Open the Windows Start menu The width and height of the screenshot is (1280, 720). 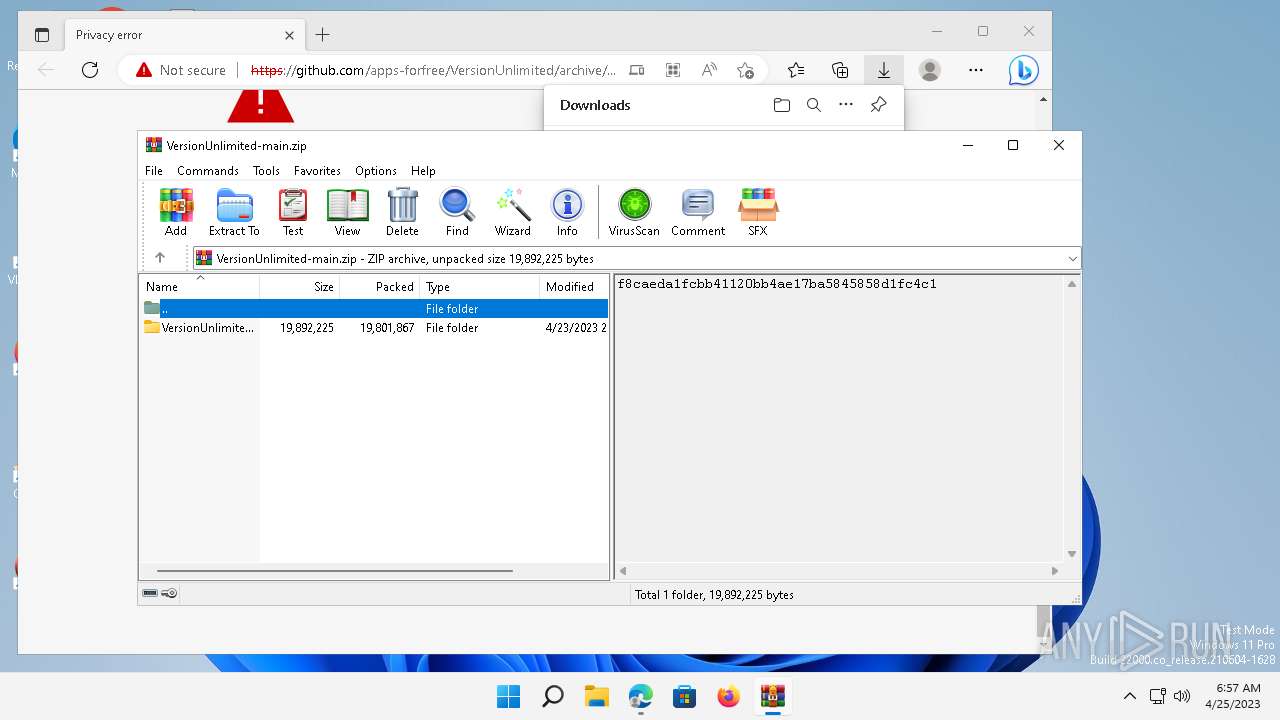tap(508, 696)
